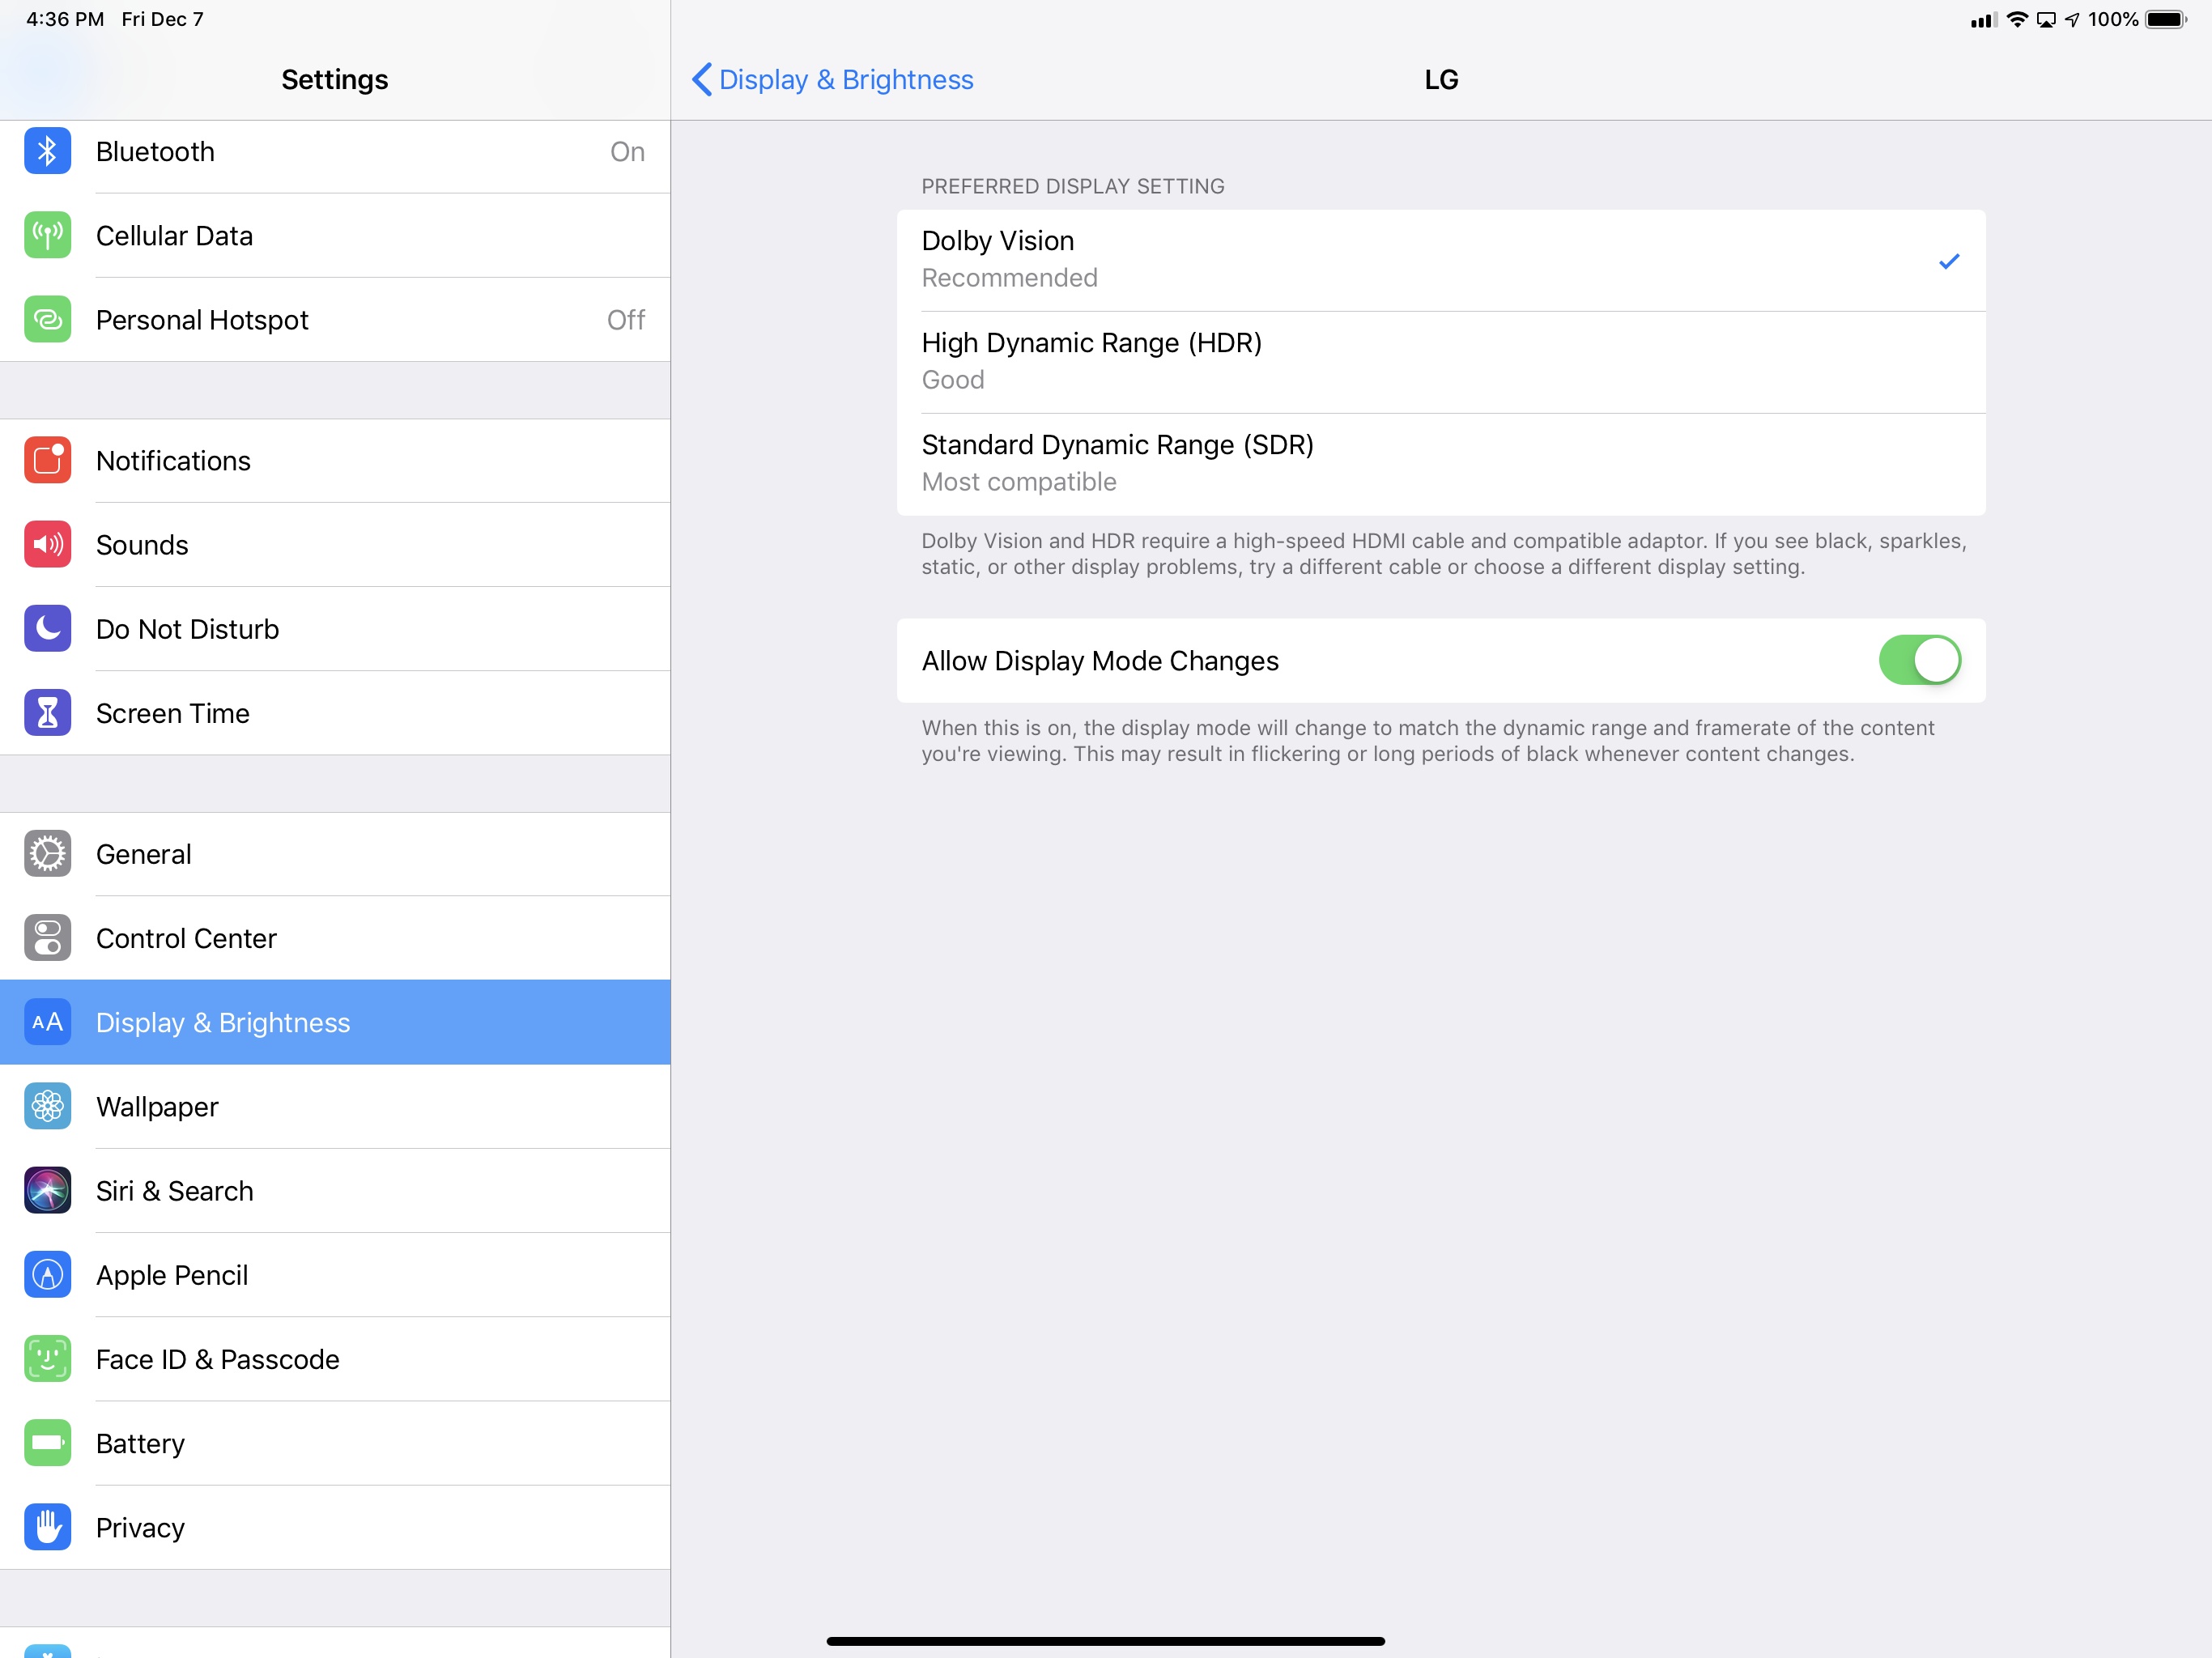
Task: Open Wallpaper settings
Action: coord(335,1107)
